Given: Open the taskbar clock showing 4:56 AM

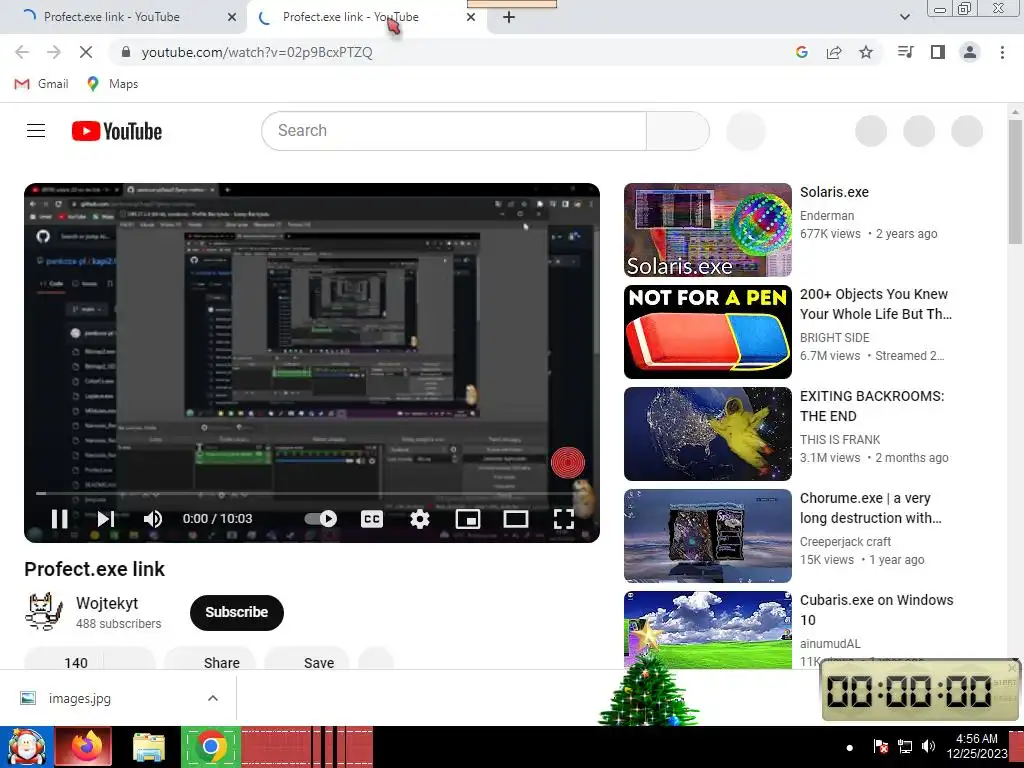Looking at the screenshot, I should tap(977, 746).
